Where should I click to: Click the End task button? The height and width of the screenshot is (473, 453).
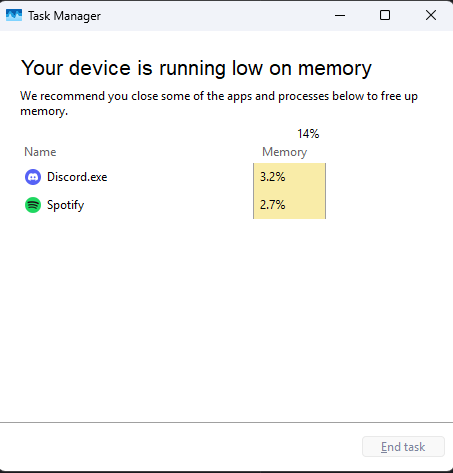point(403,447)
